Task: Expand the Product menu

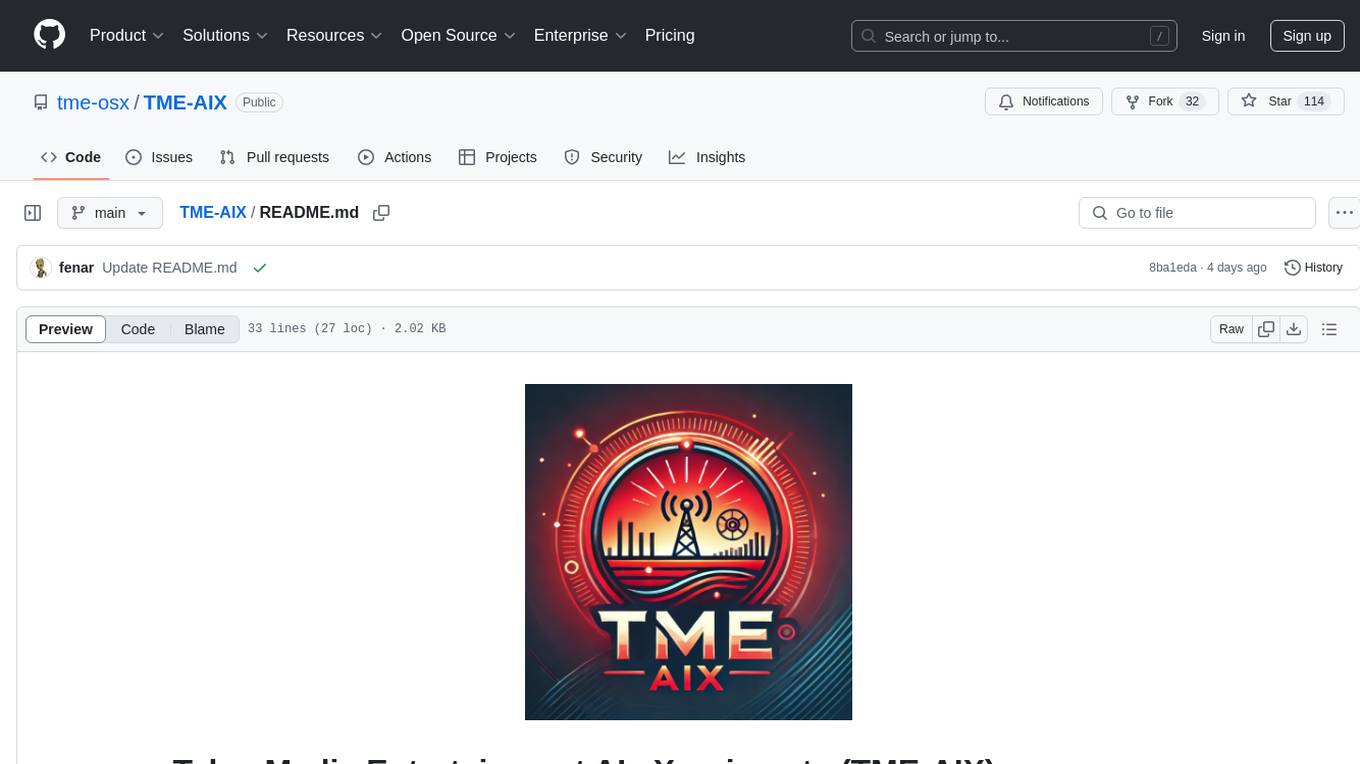Action: (x=127, y=35)
